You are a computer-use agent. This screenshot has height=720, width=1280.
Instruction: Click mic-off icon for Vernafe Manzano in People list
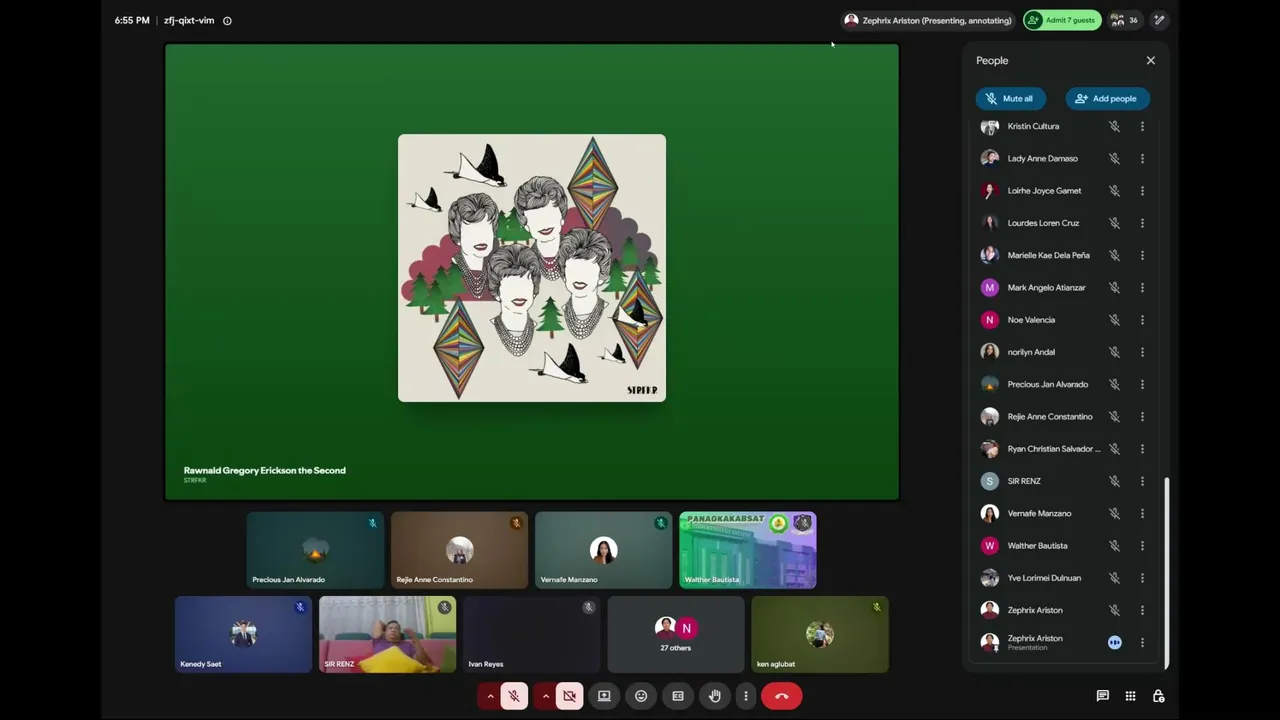pyautogui.click(x=1114, y=513)
